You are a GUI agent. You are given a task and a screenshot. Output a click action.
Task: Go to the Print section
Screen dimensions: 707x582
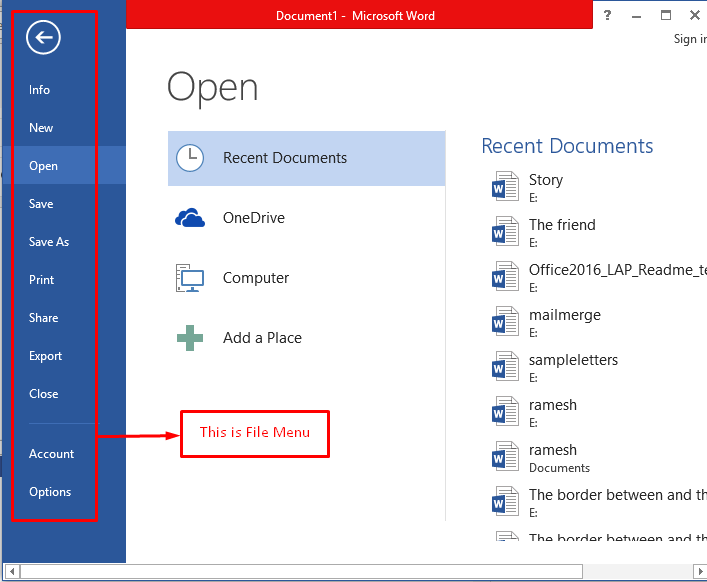[x=41, y=280]
